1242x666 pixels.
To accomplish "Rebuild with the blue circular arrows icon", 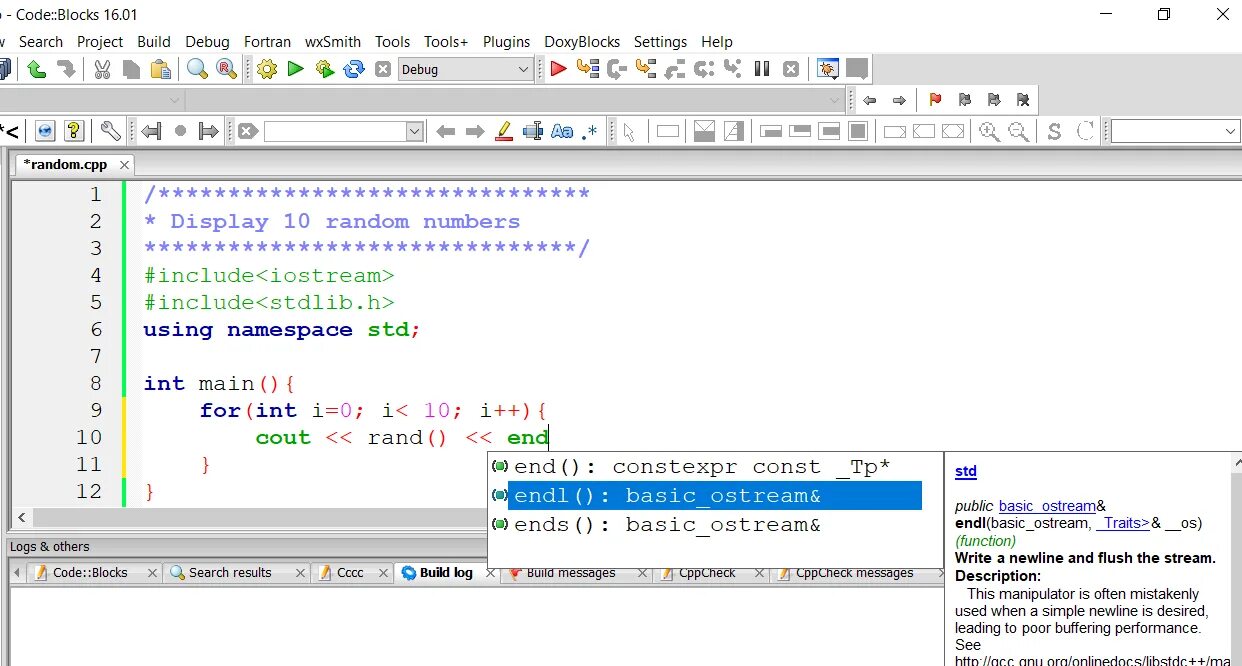I will click(353, 69).
